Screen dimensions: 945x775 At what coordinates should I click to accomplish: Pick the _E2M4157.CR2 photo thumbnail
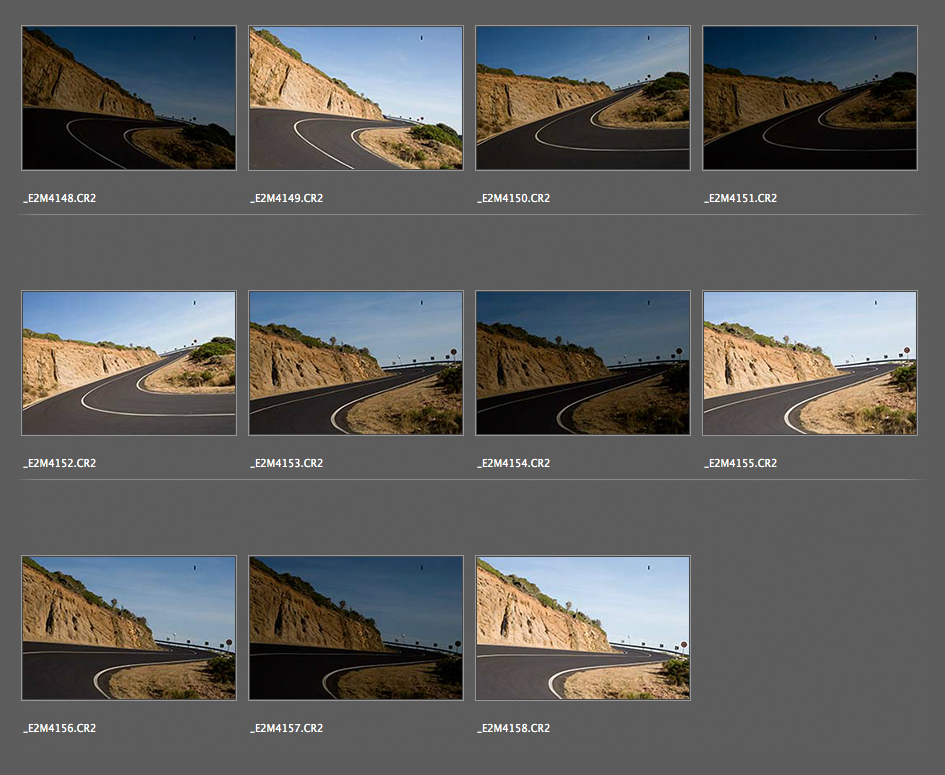(356, 628)
